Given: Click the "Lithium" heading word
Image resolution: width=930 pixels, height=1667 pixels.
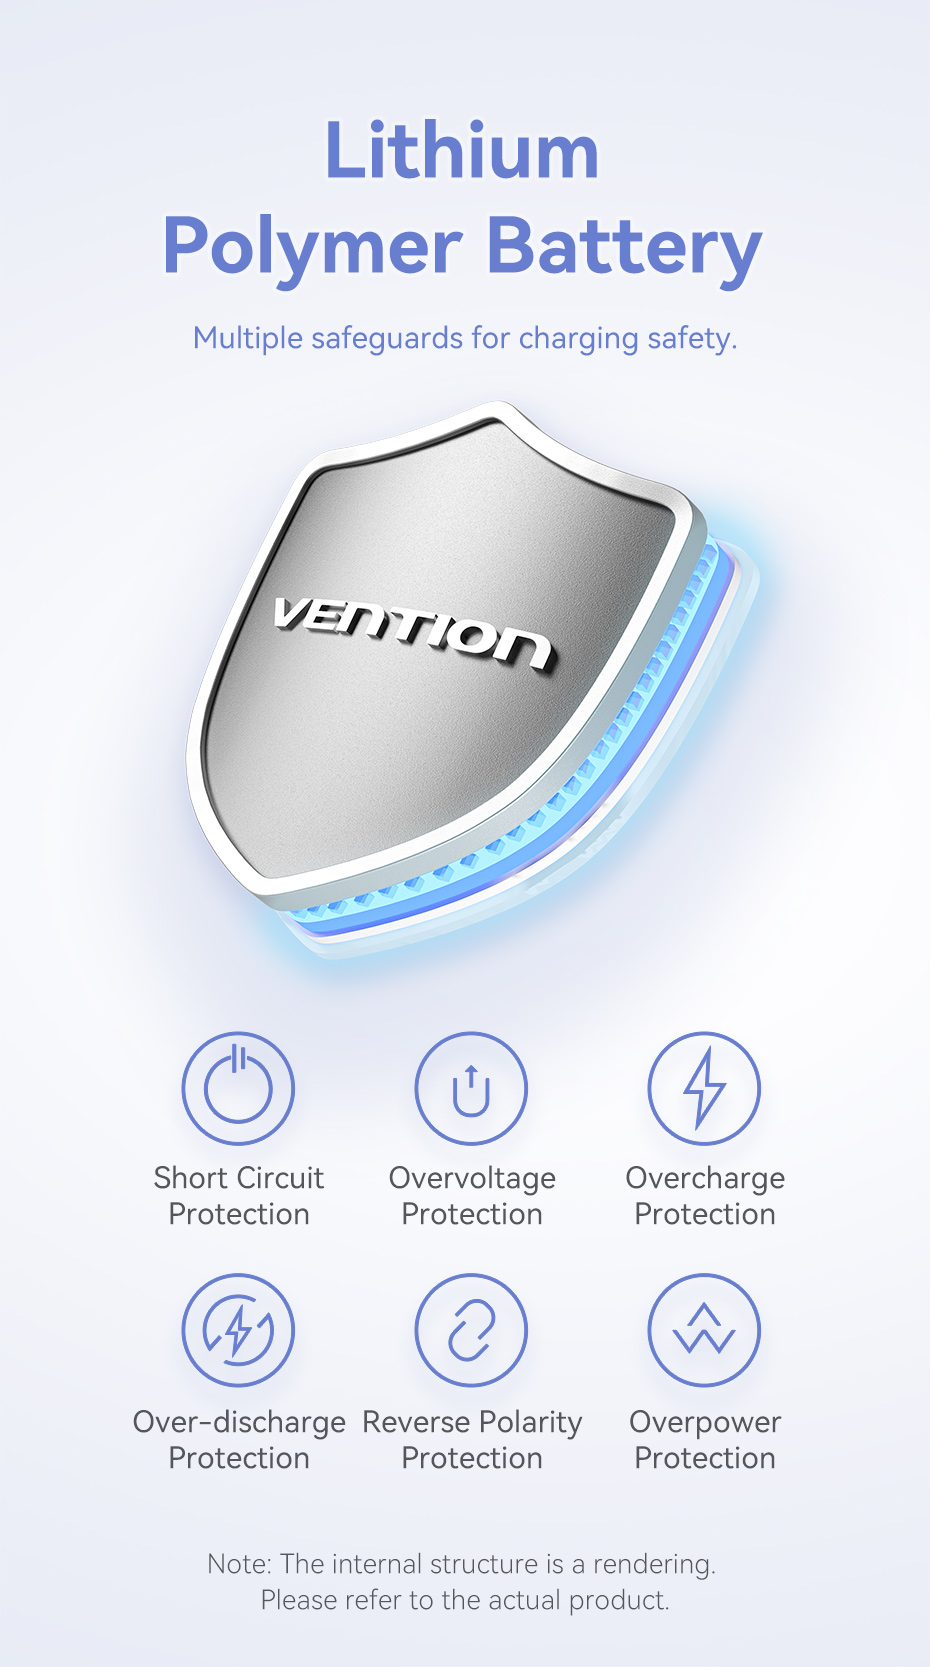Looking at the screenshot, I should pos(462,151).
